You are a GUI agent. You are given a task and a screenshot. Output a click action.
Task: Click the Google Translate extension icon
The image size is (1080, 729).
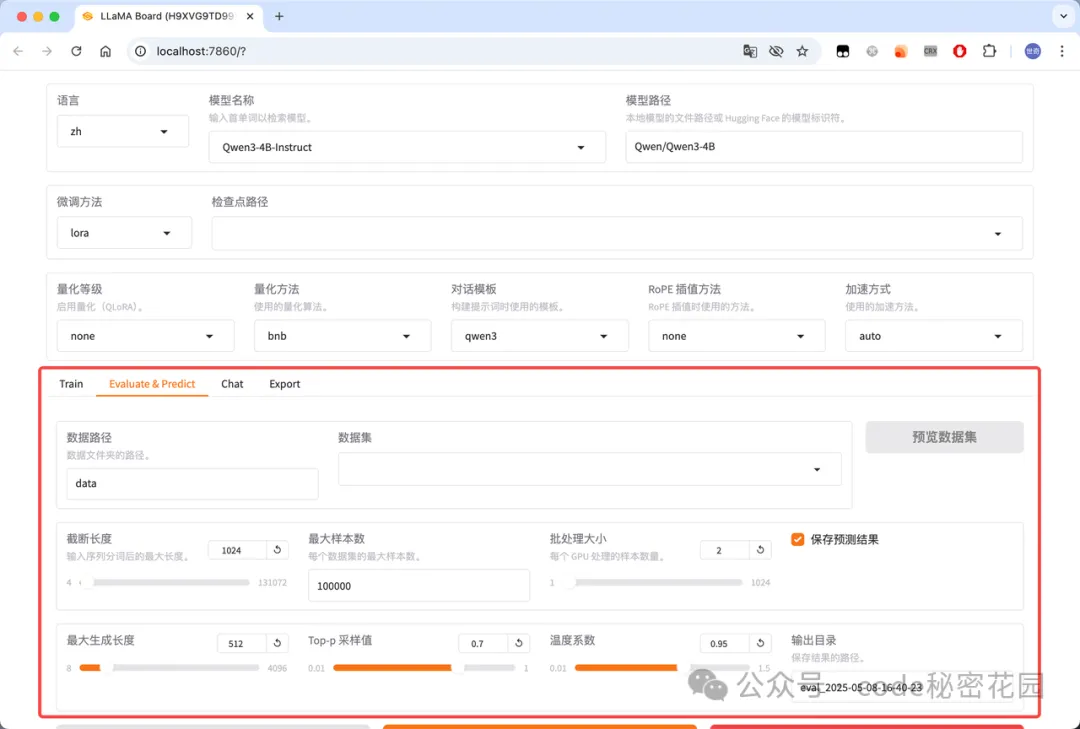click(750, 51)
